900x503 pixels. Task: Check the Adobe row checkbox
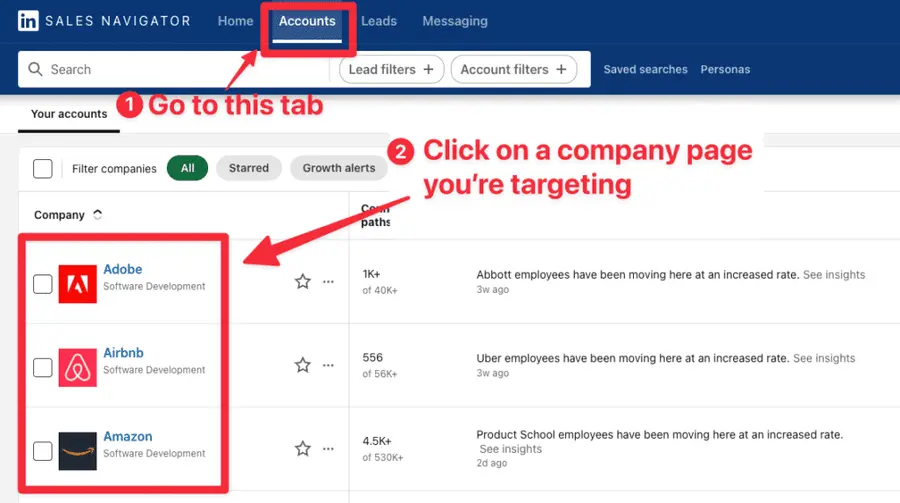[x=42, y=284]
